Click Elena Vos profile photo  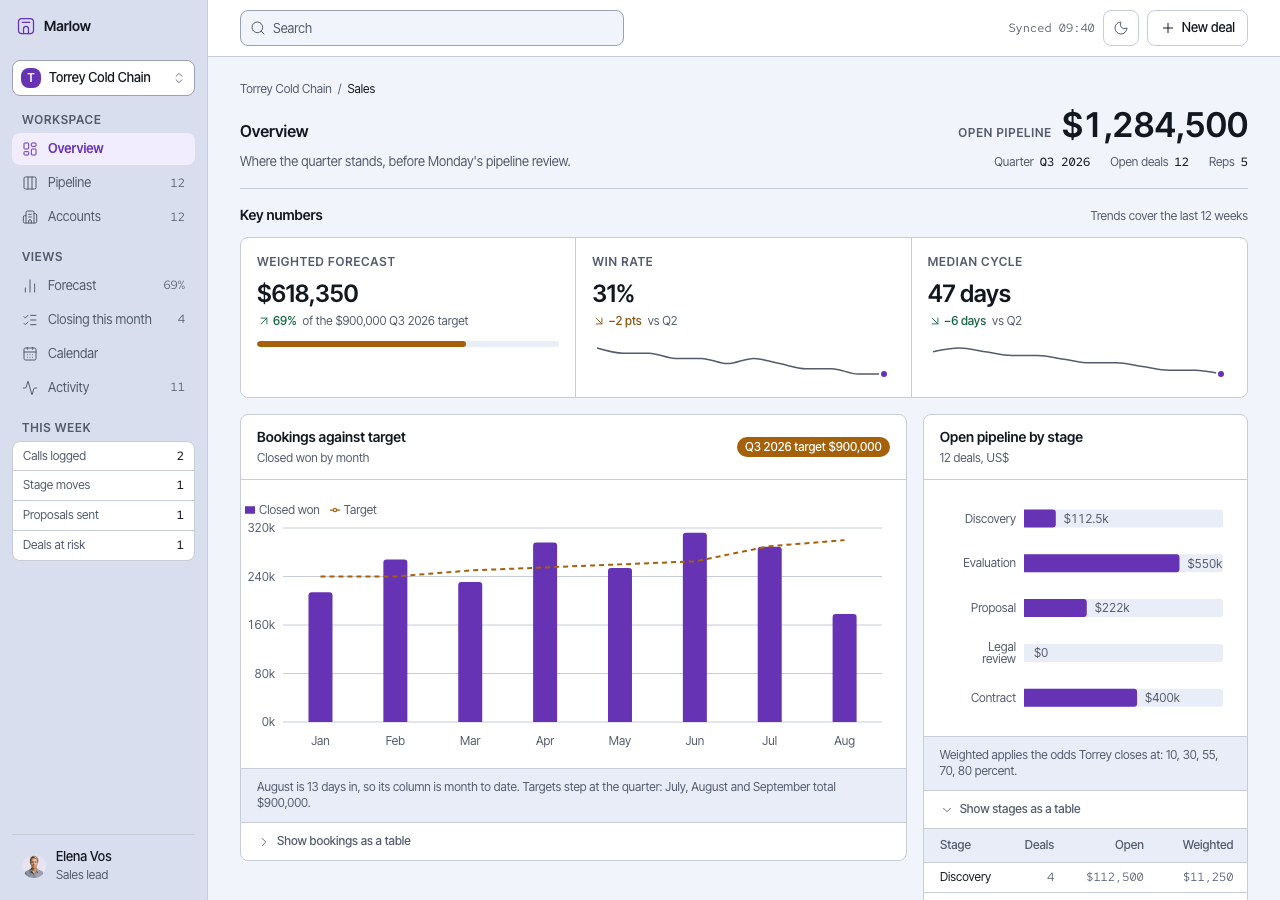tap(34, 866)
